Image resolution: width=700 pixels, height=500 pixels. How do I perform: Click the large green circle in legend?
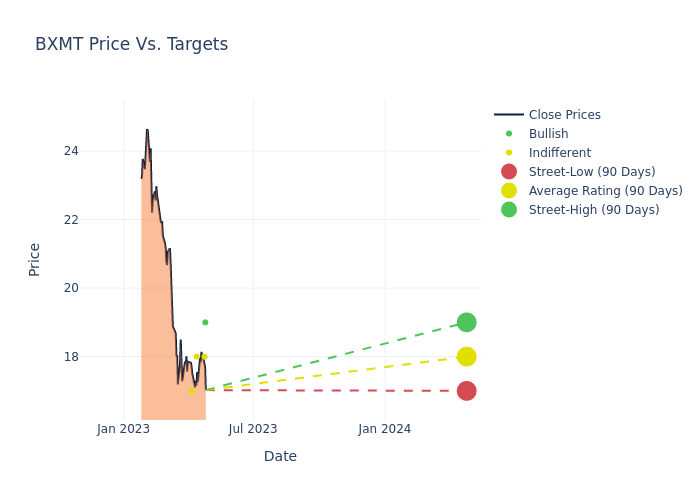(509, 210)
